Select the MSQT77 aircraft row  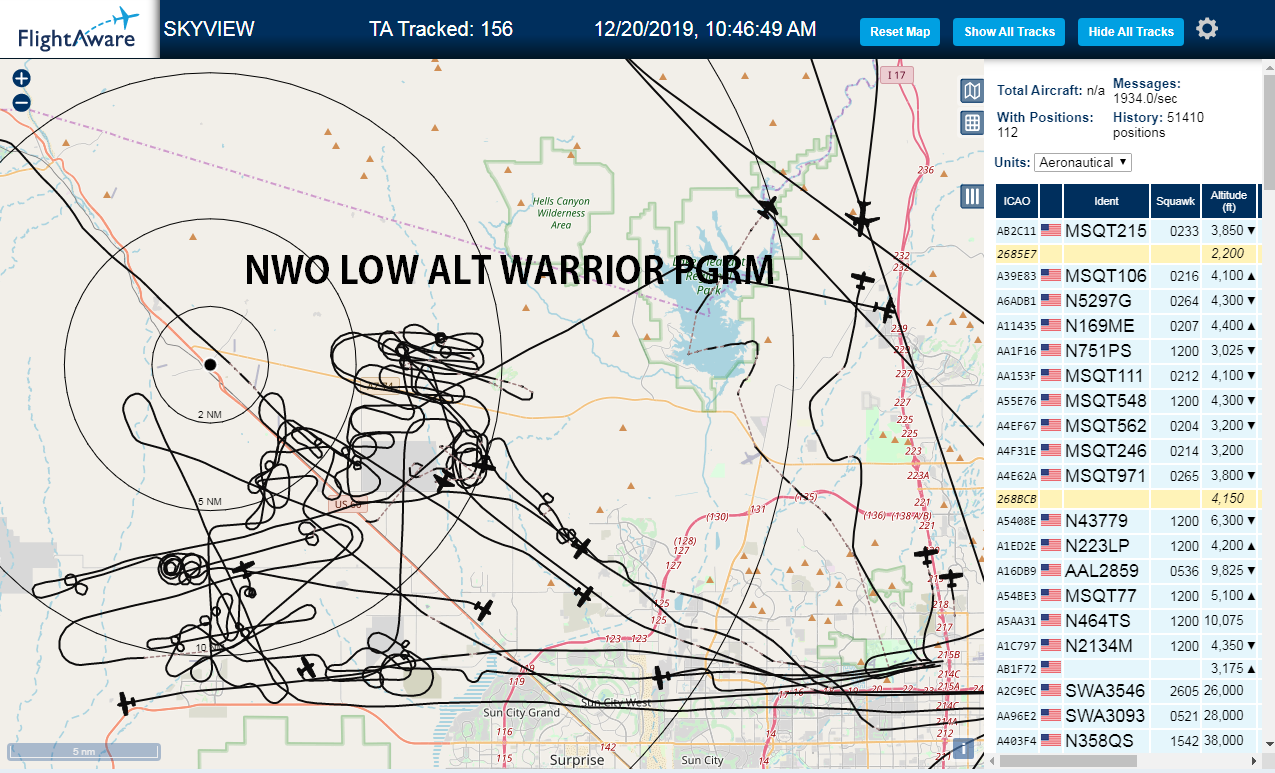tap(1127, 595)
